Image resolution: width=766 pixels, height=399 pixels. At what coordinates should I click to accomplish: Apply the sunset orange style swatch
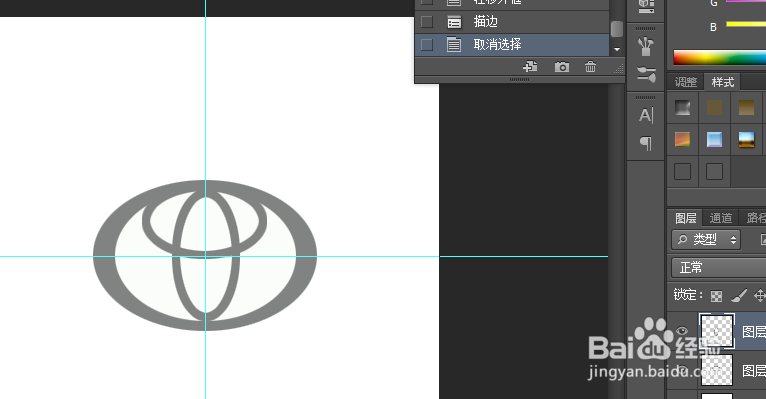[x=682, y=140]
